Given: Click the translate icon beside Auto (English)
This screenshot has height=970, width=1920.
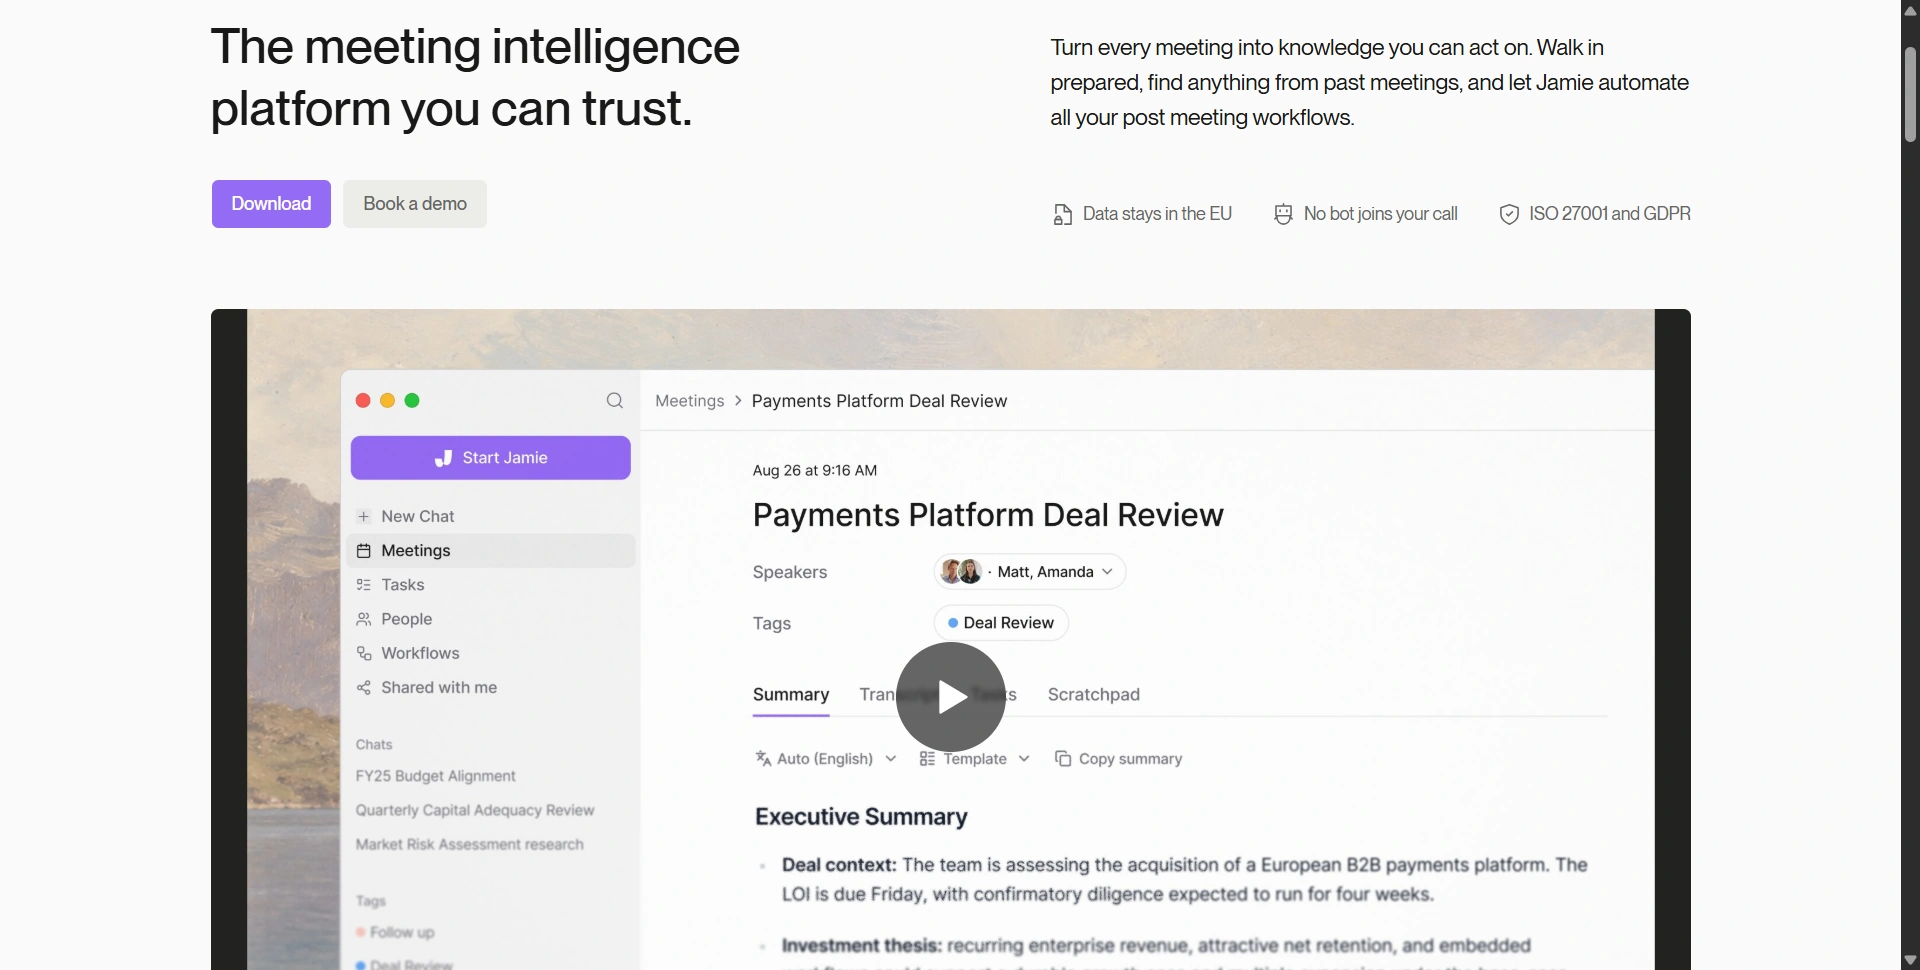Looking at the screenshot, I should point(763,759).
